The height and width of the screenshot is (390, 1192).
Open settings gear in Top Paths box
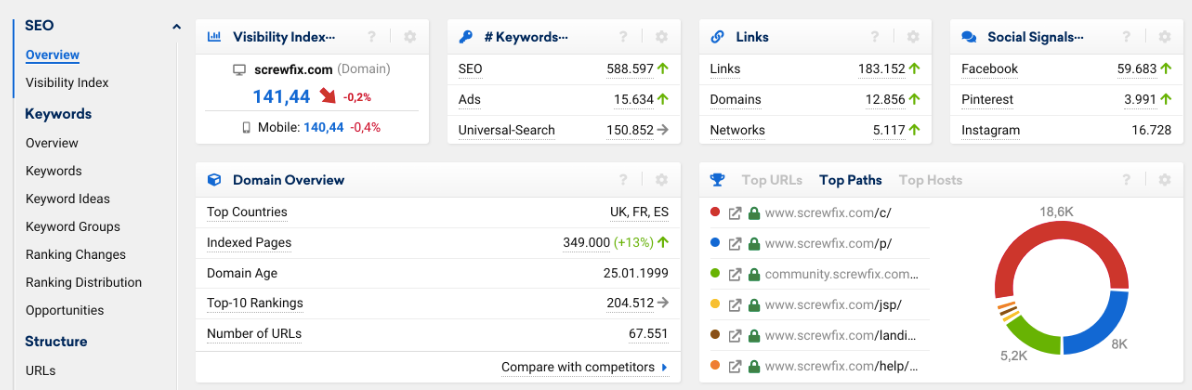[1165, 180]
